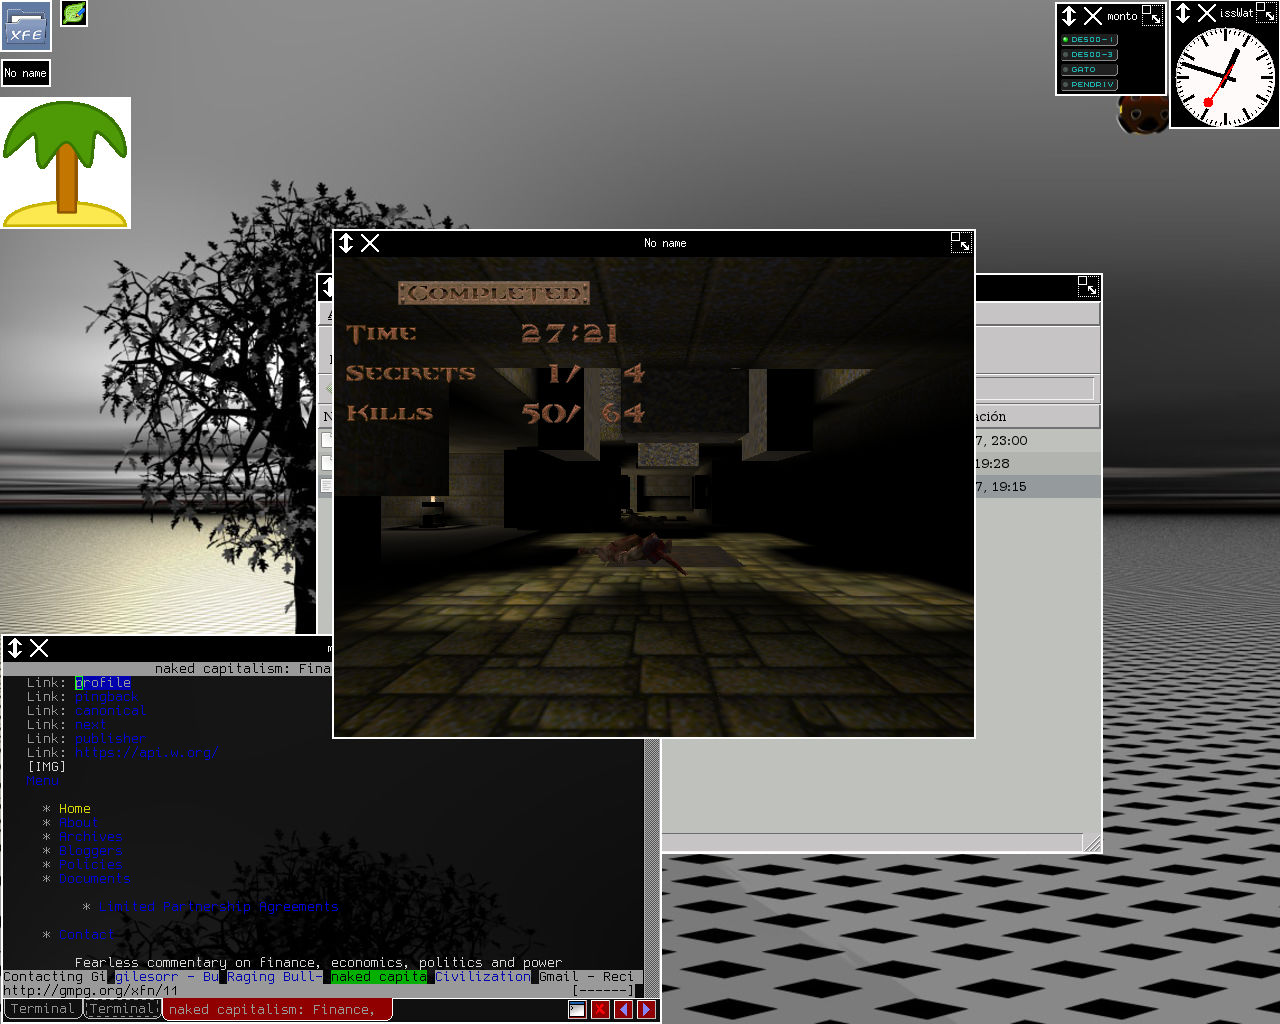Screen dimensions: 1280x1024
Task: Select the red 'naked capitalism: Finance,' terminal tab
Action: click(278, 1010)
